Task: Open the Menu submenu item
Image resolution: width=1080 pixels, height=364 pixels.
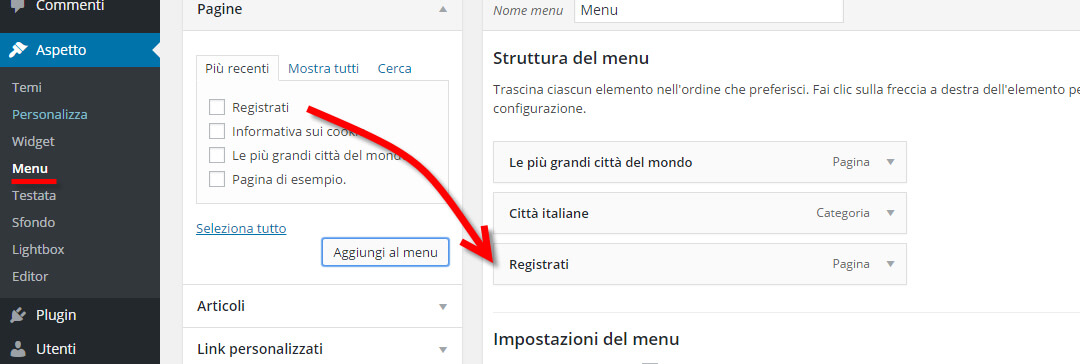Action: (30, 168)
